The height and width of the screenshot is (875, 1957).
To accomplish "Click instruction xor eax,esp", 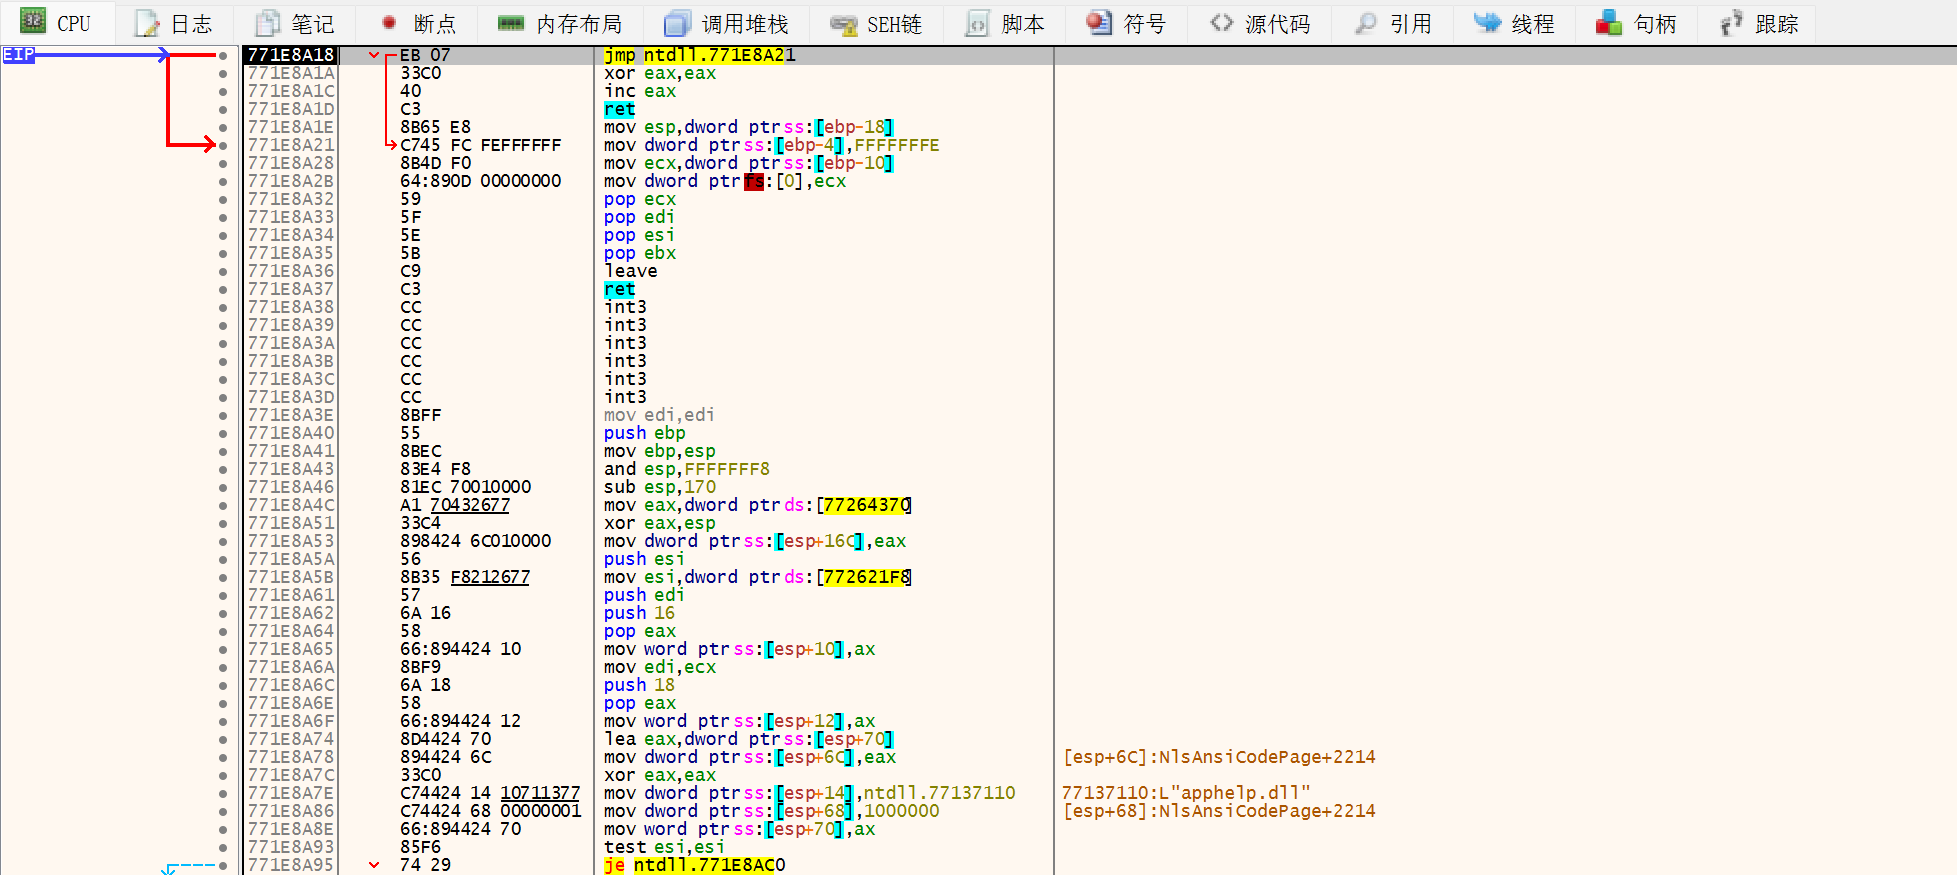I will pos(660,523).
